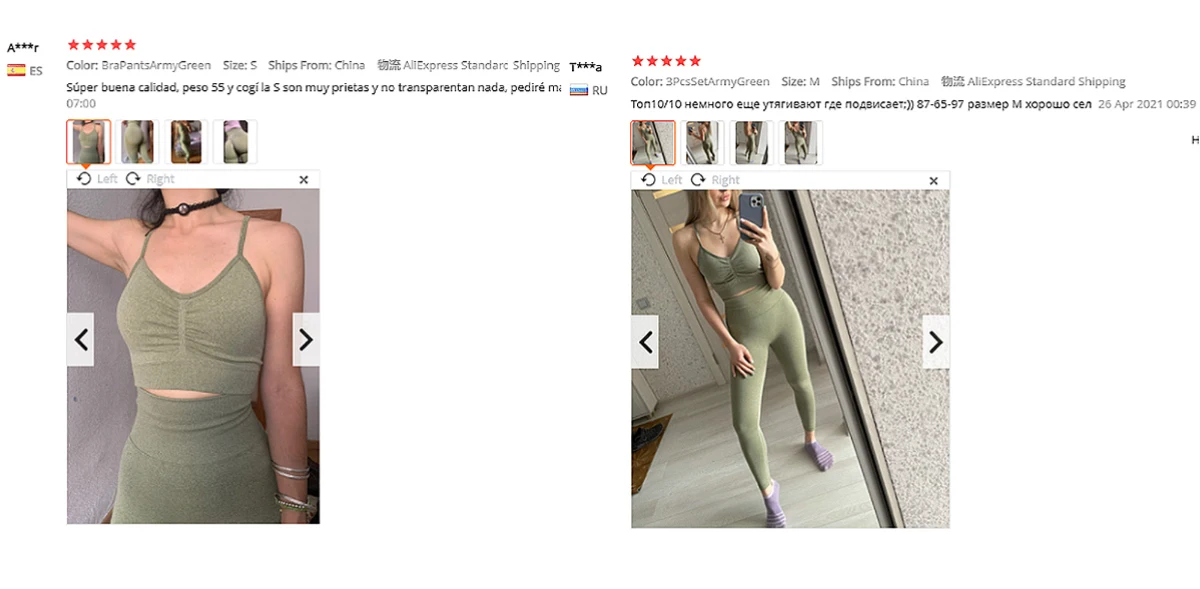Select fourth thumbnail of Russian review

800,143
